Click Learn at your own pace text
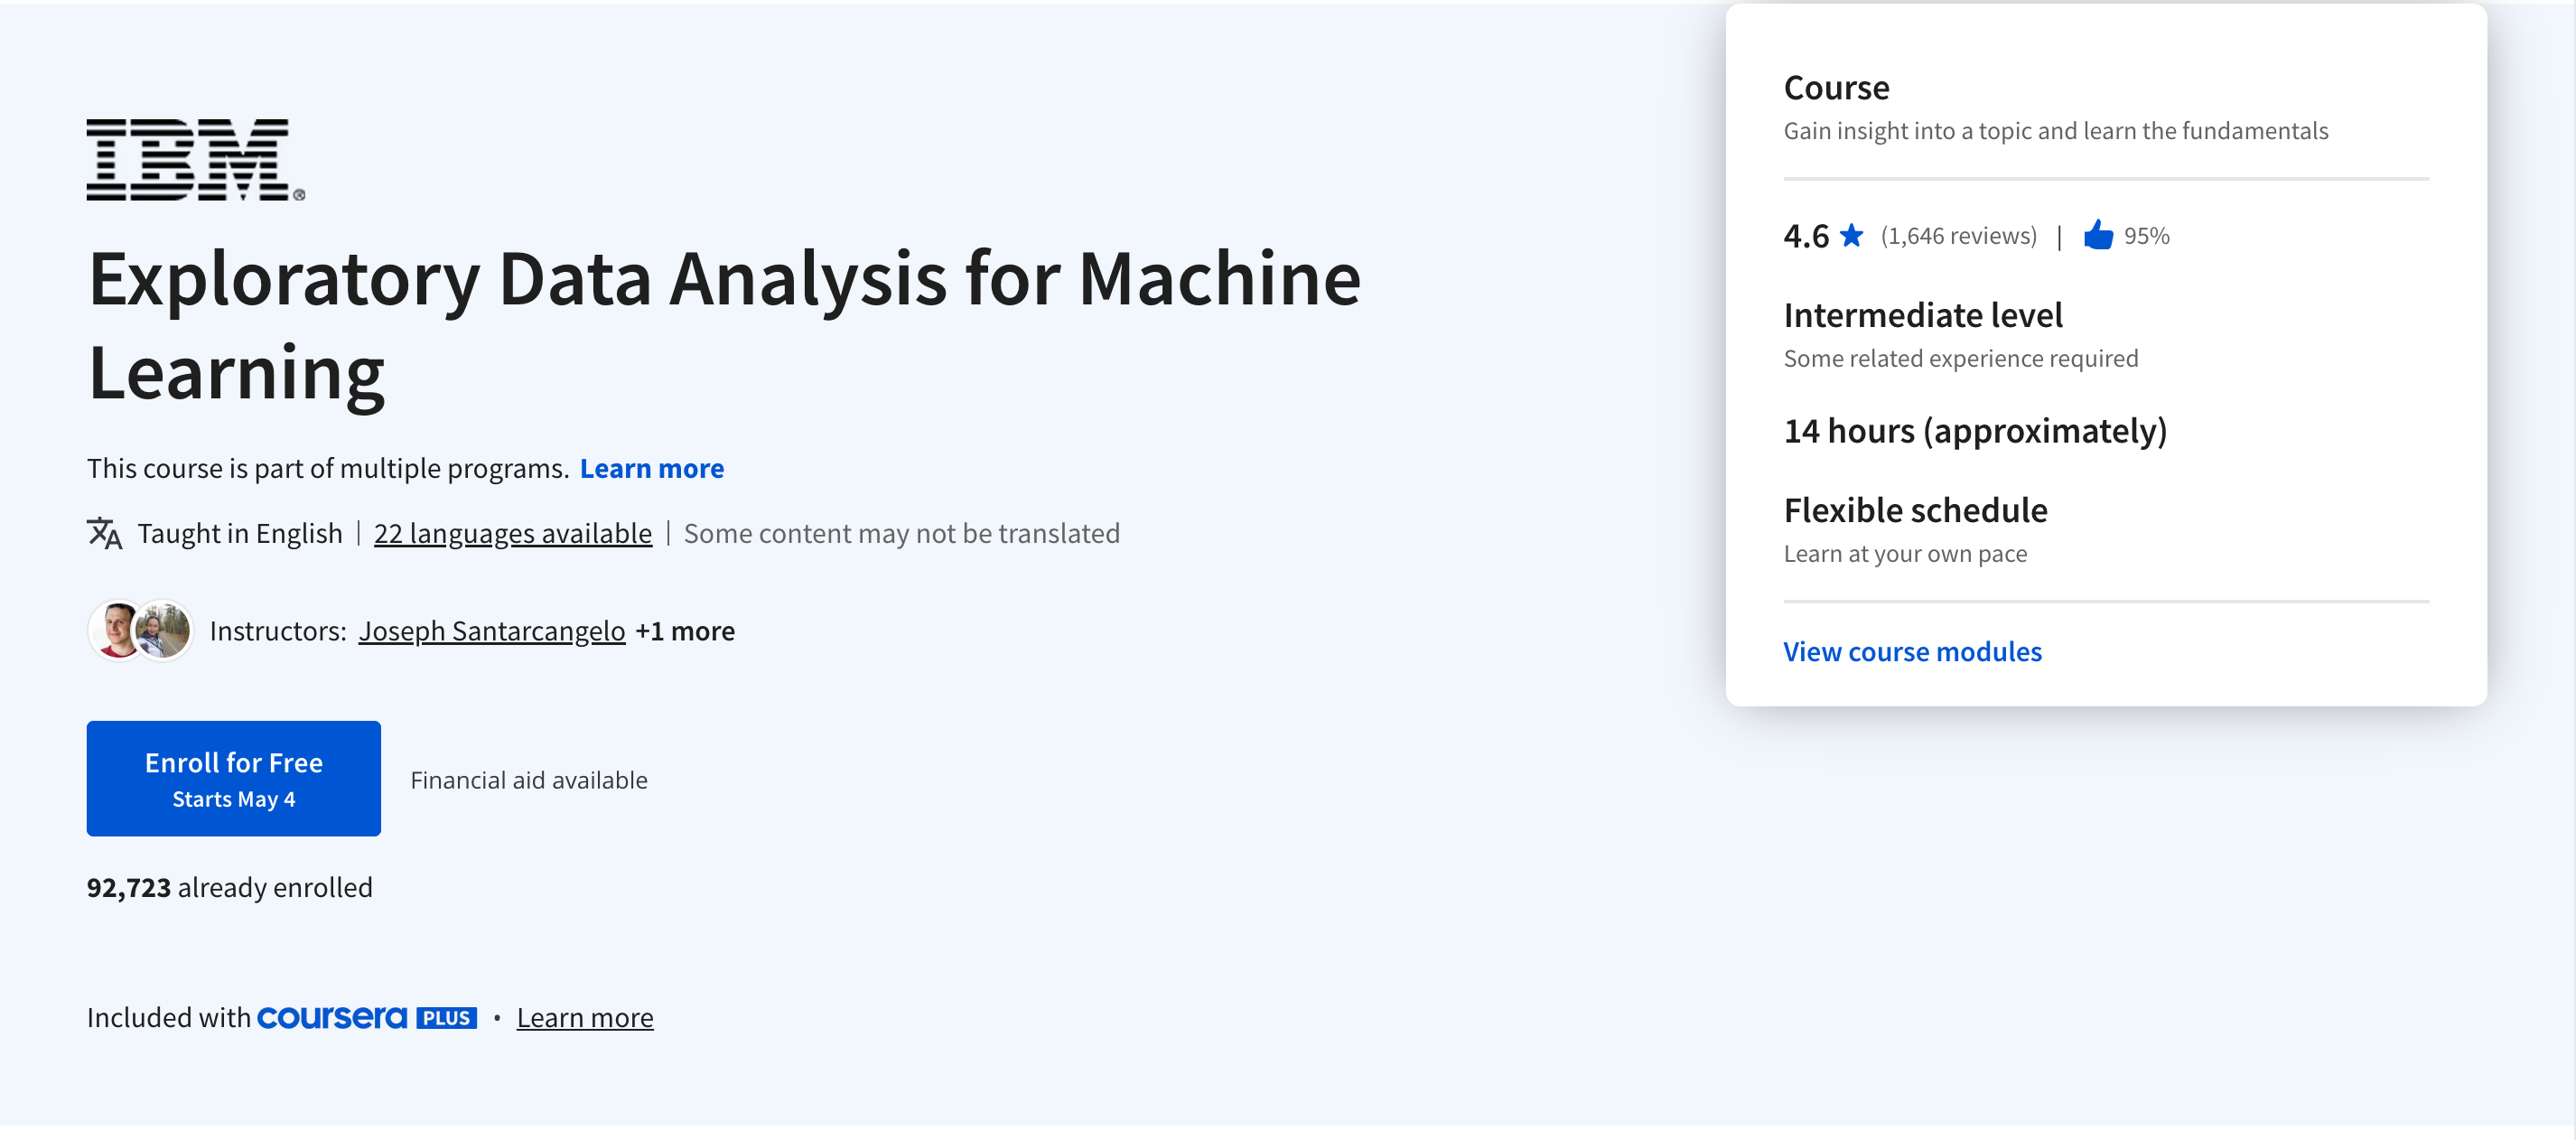2576x1140 pixels. click(1905, 554)
